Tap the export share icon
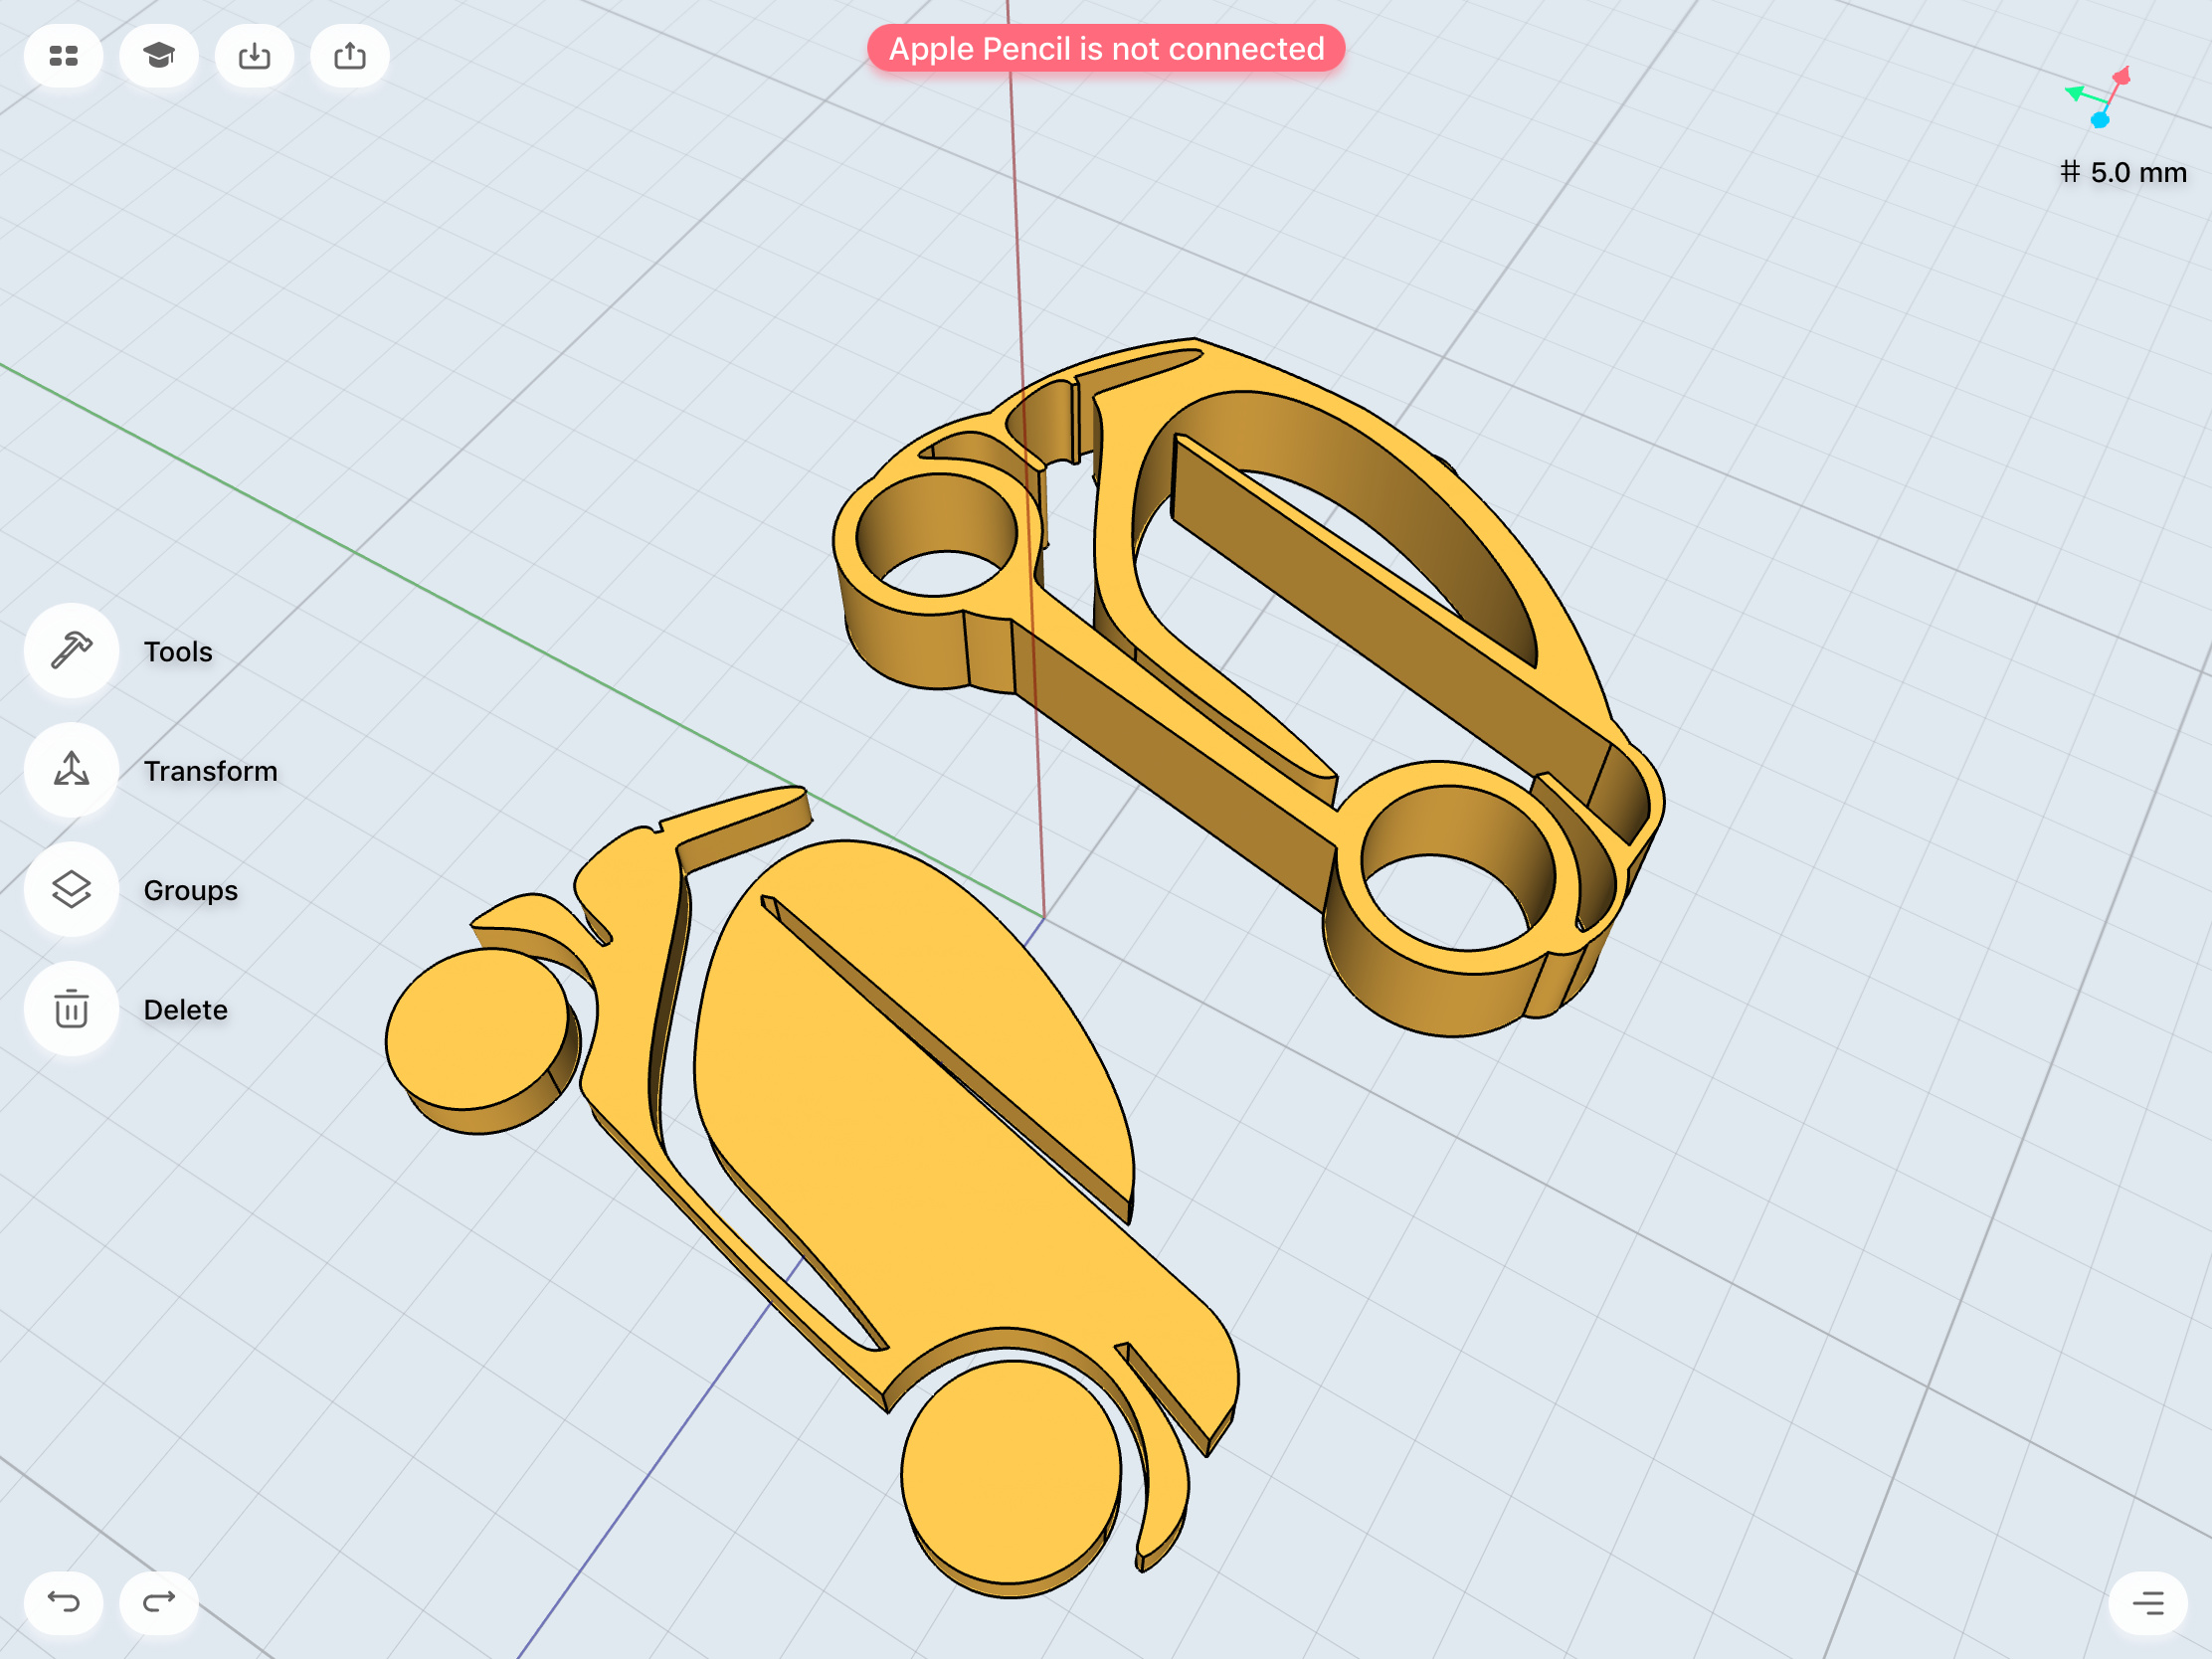2212x1659 pixels. pos(349,56)
